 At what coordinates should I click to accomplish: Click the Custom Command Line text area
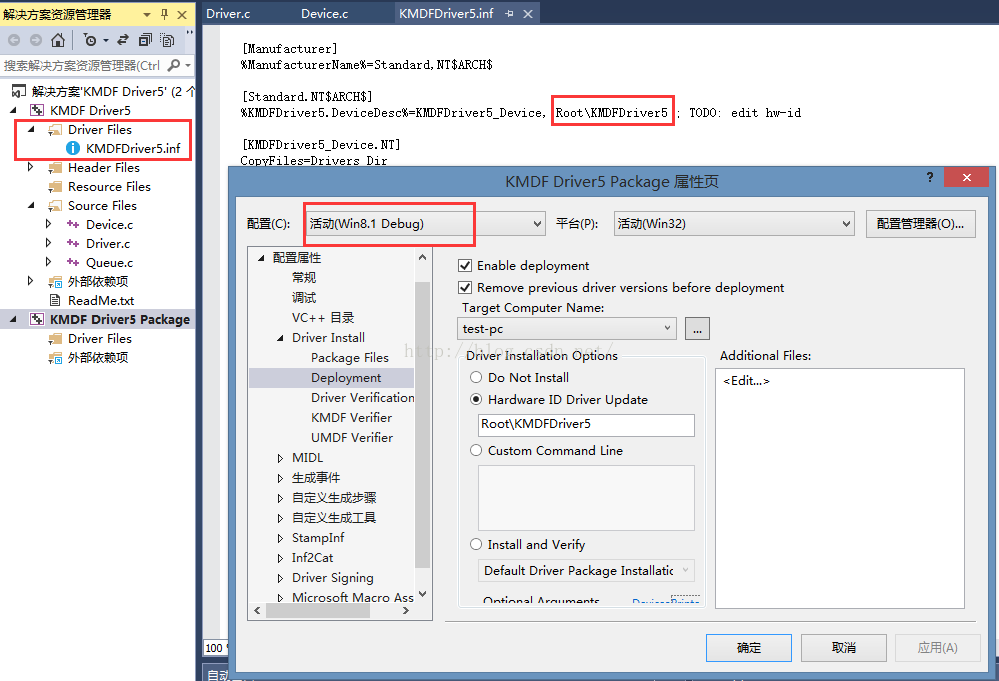click(586, 498)
